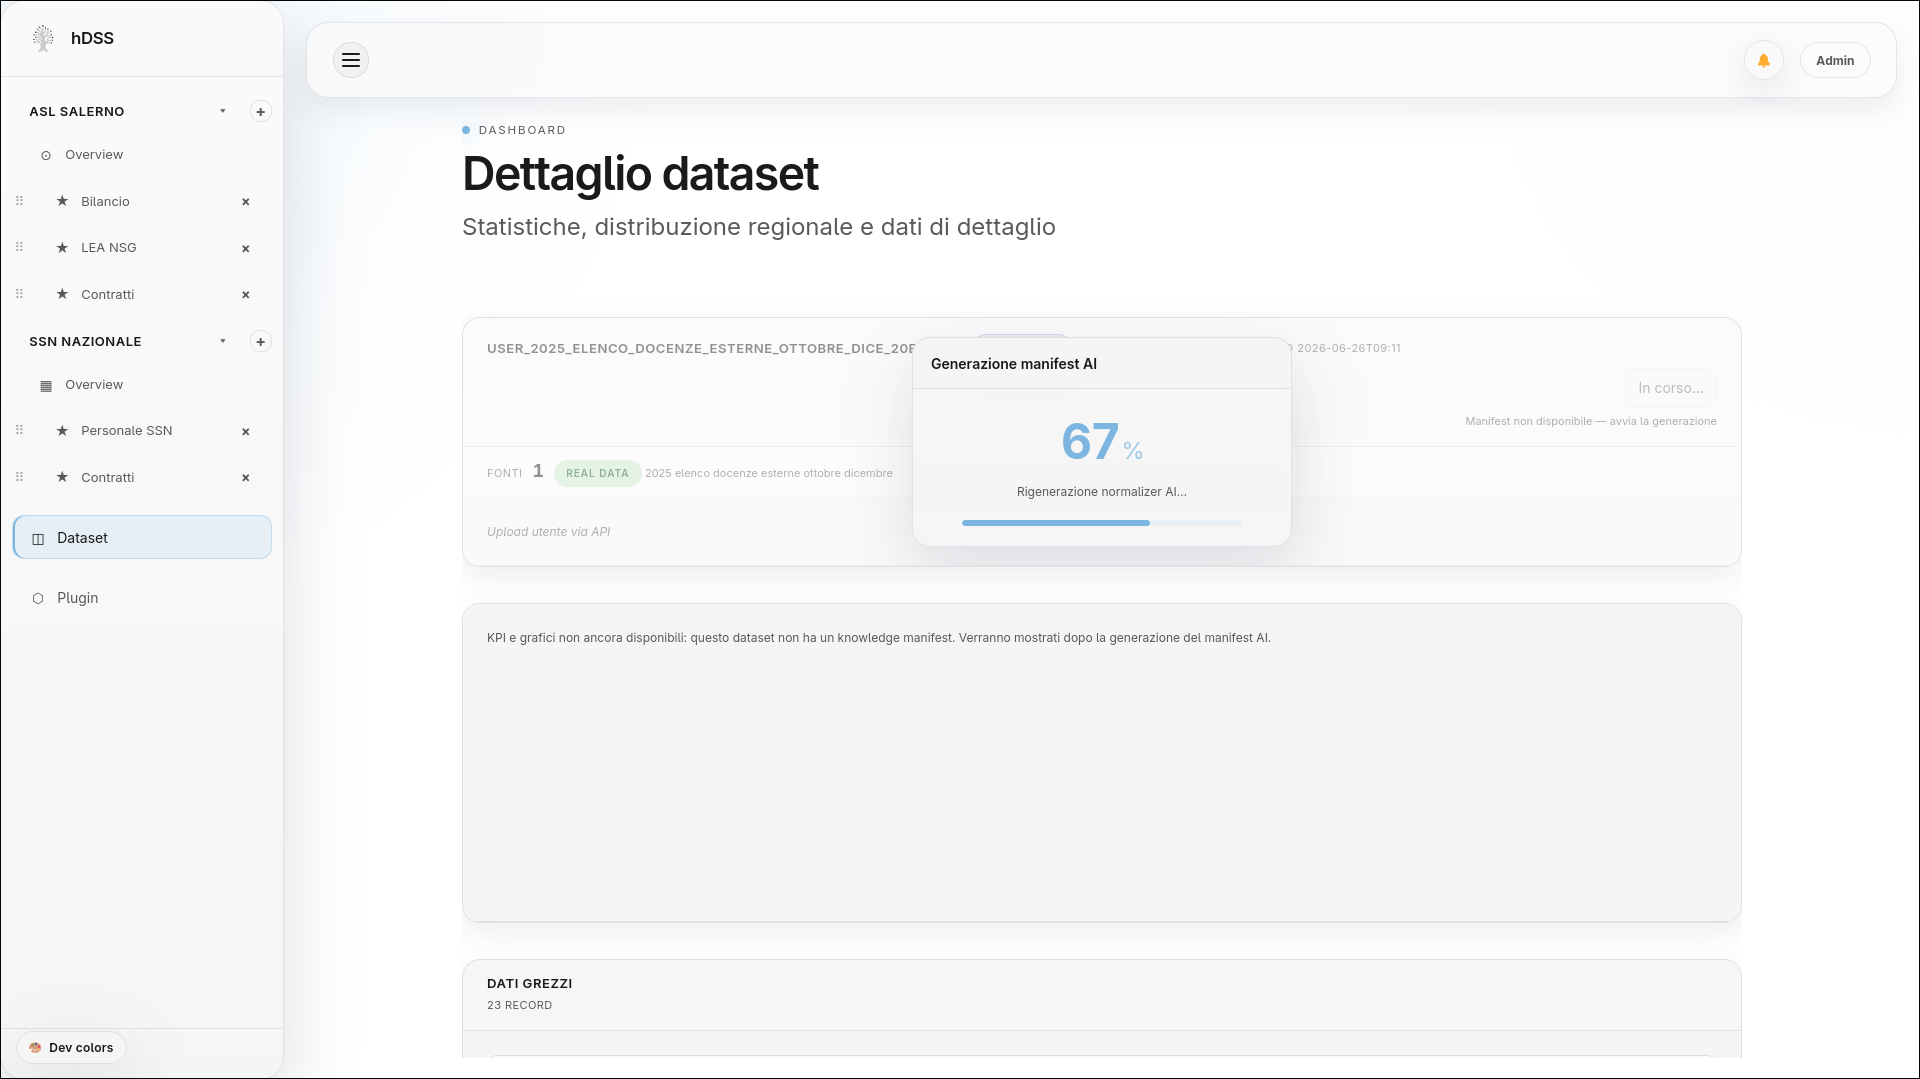Click drag handle of SSN Nazionale Contratti
The width and height of the screenshot is (1920, 1079).
click(x=19, y=477)
